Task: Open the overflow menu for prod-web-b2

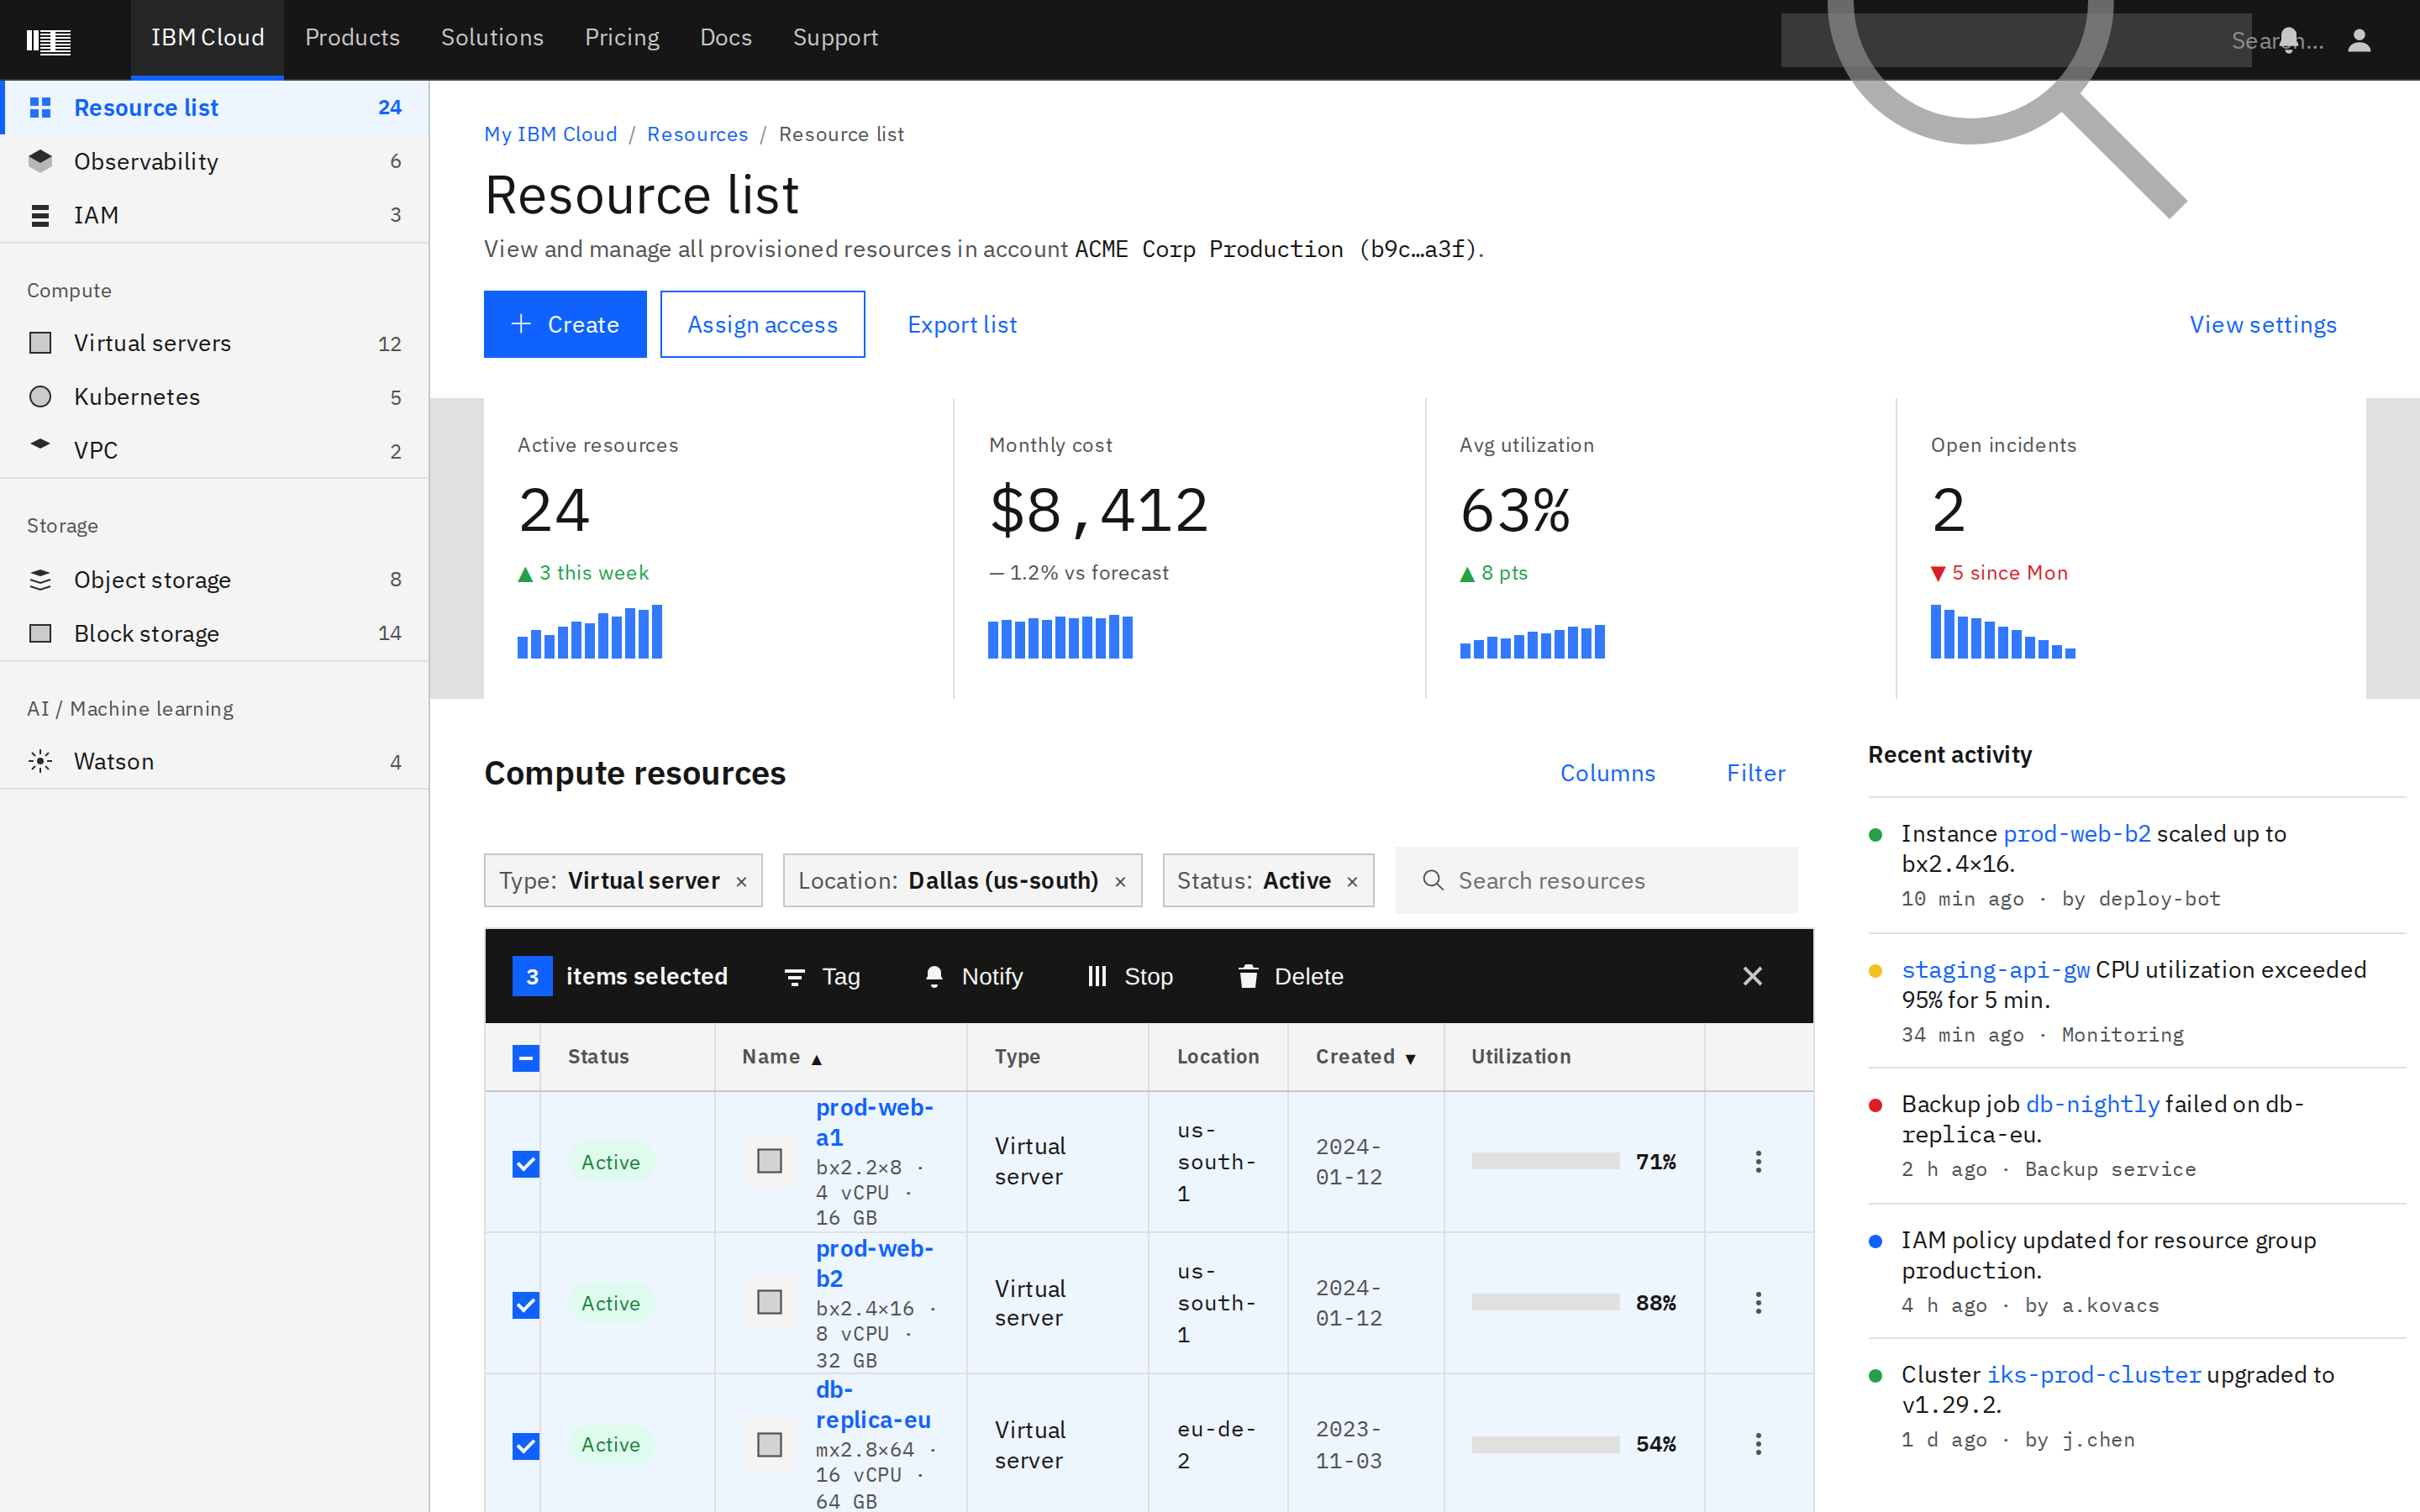Action: (1758, 1303)
